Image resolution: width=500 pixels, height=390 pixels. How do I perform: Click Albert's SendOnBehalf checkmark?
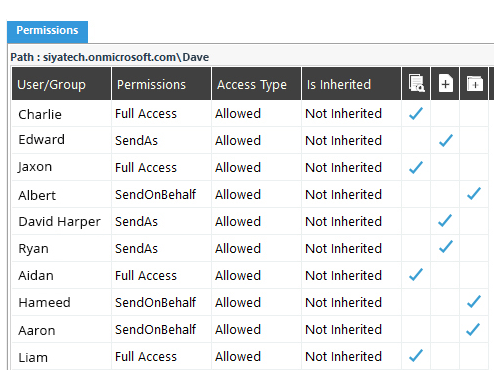[x=474, y=194]
